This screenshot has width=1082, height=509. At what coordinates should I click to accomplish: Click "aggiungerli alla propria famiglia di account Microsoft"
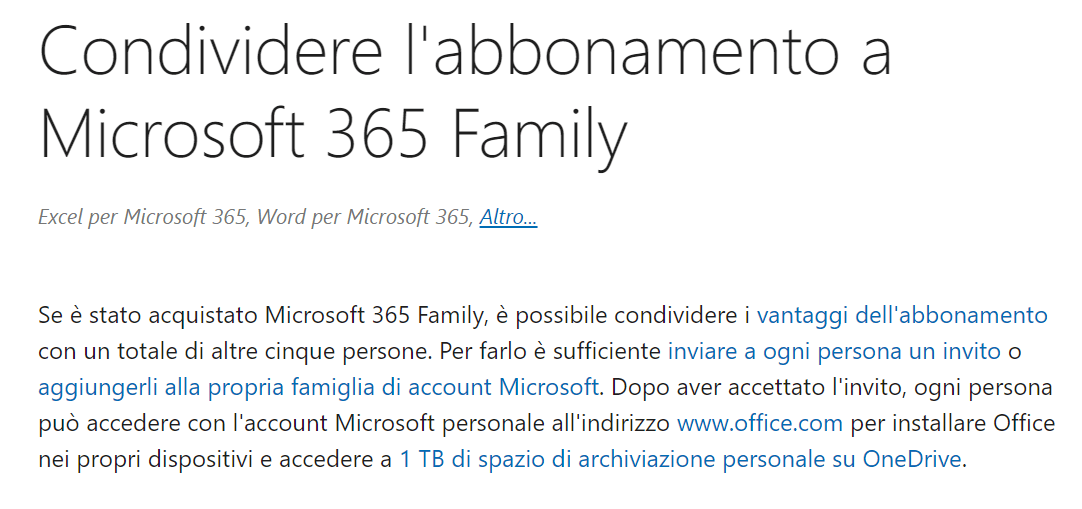(318, 388)
